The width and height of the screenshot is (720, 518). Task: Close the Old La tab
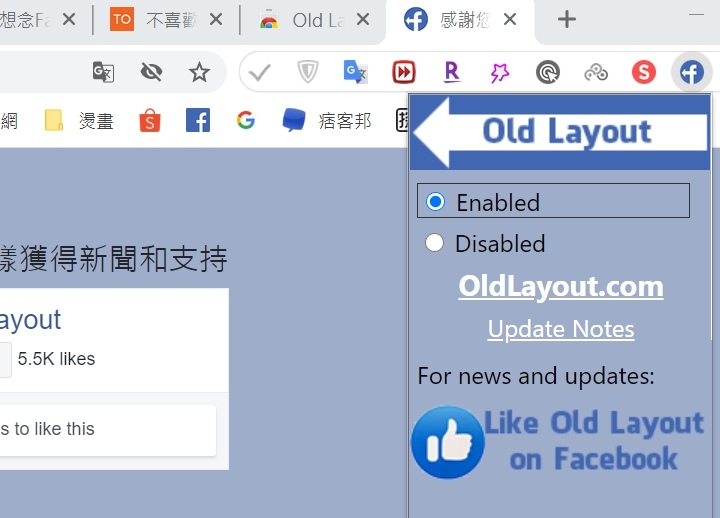coord(363,19)
